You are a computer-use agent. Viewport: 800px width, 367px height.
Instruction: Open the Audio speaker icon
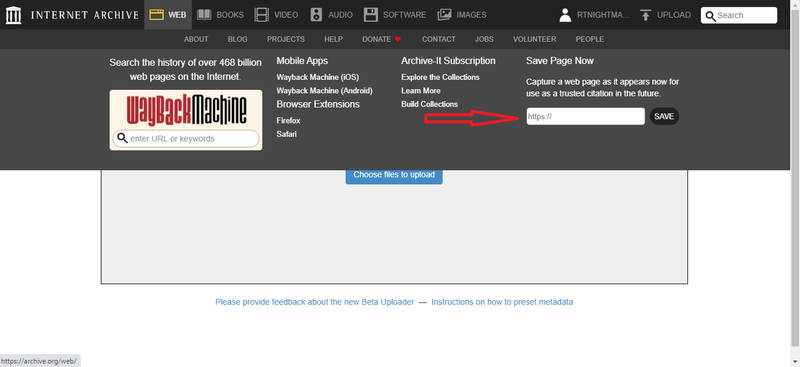tap(316, 15)
